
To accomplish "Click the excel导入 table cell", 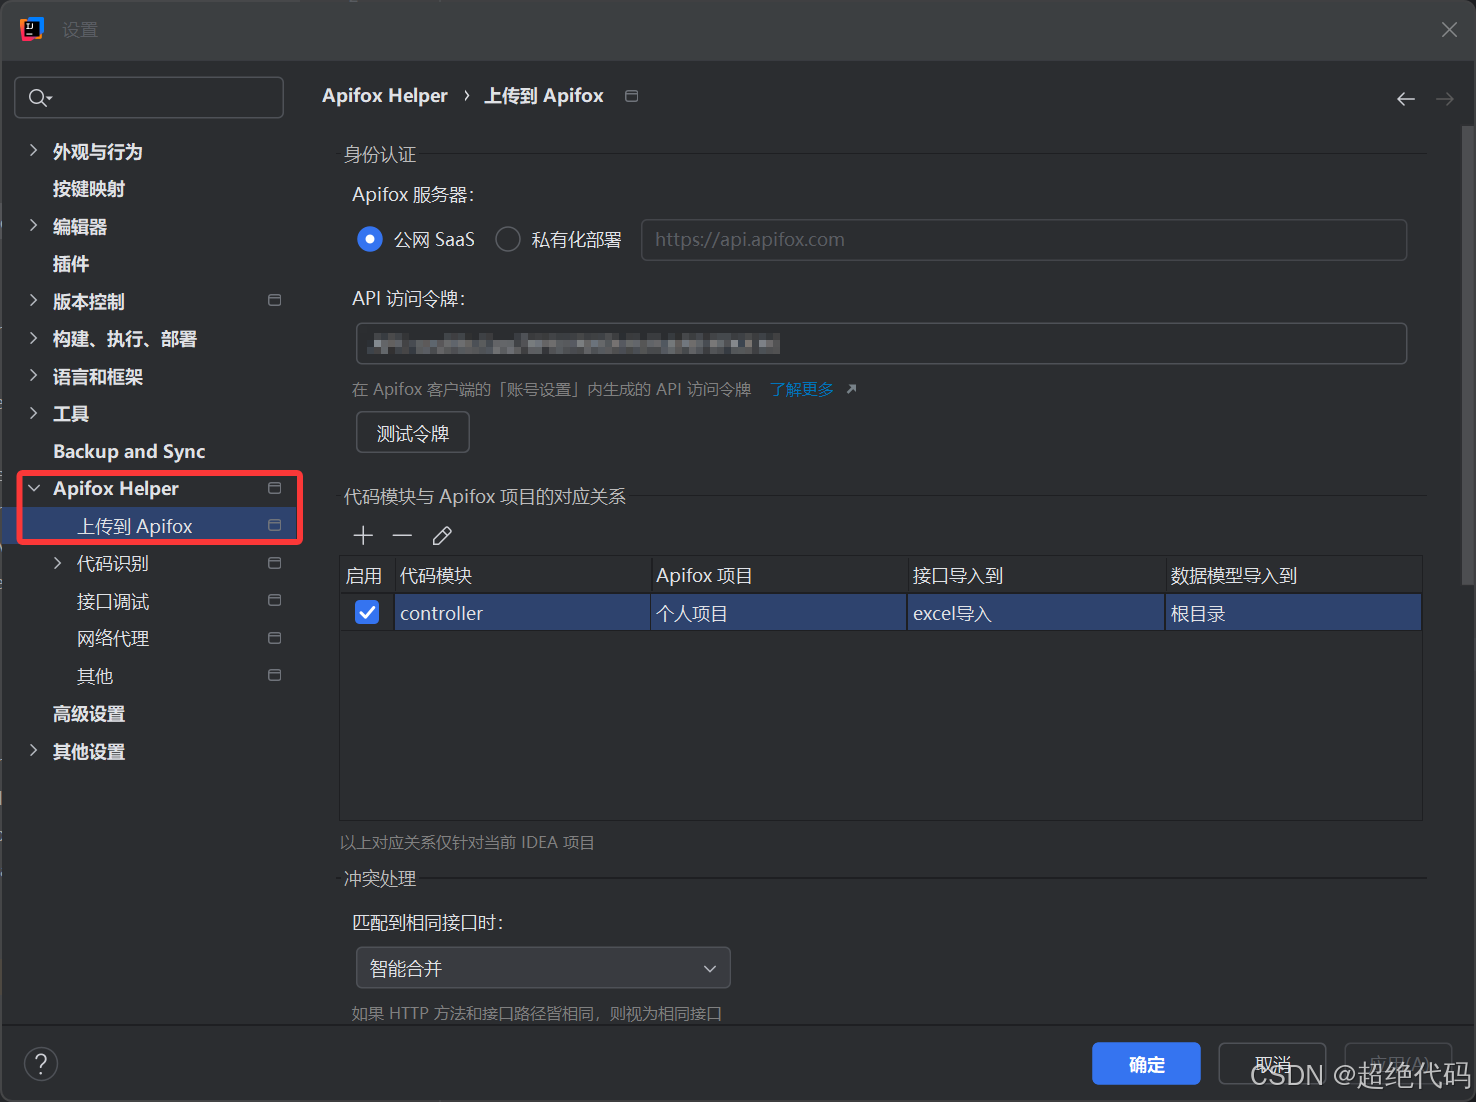I will 1036,613.
